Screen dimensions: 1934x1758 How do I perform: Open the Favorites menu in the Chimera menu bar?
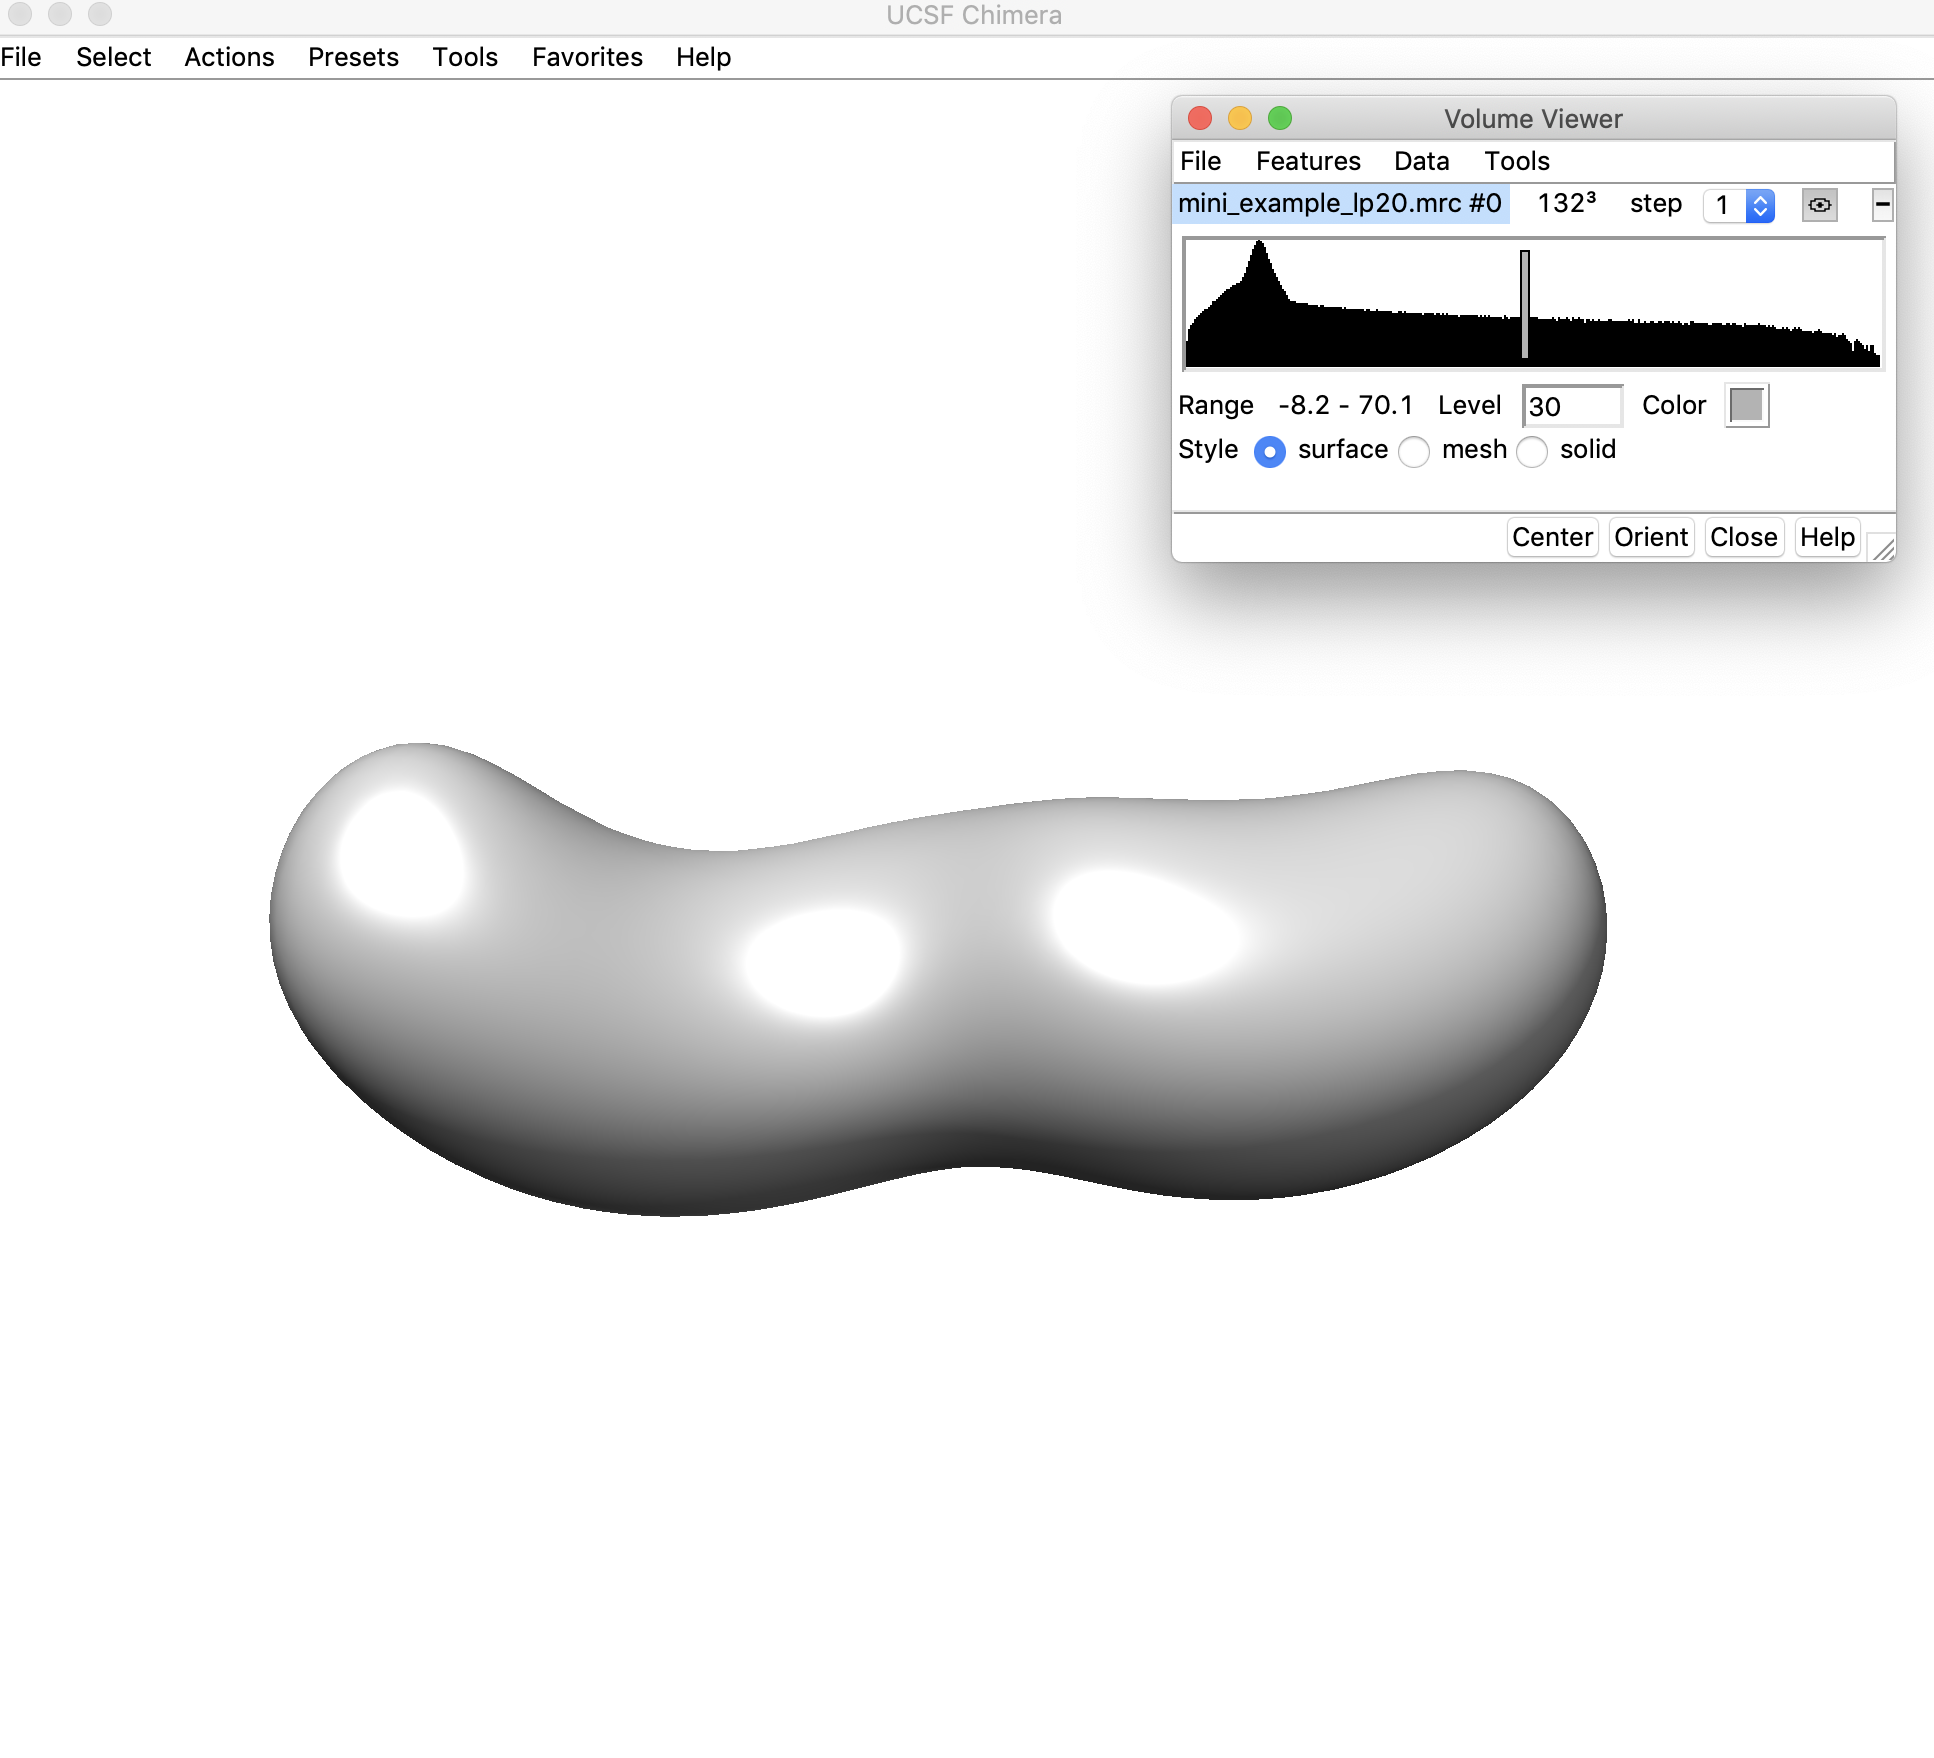point(587,57)
